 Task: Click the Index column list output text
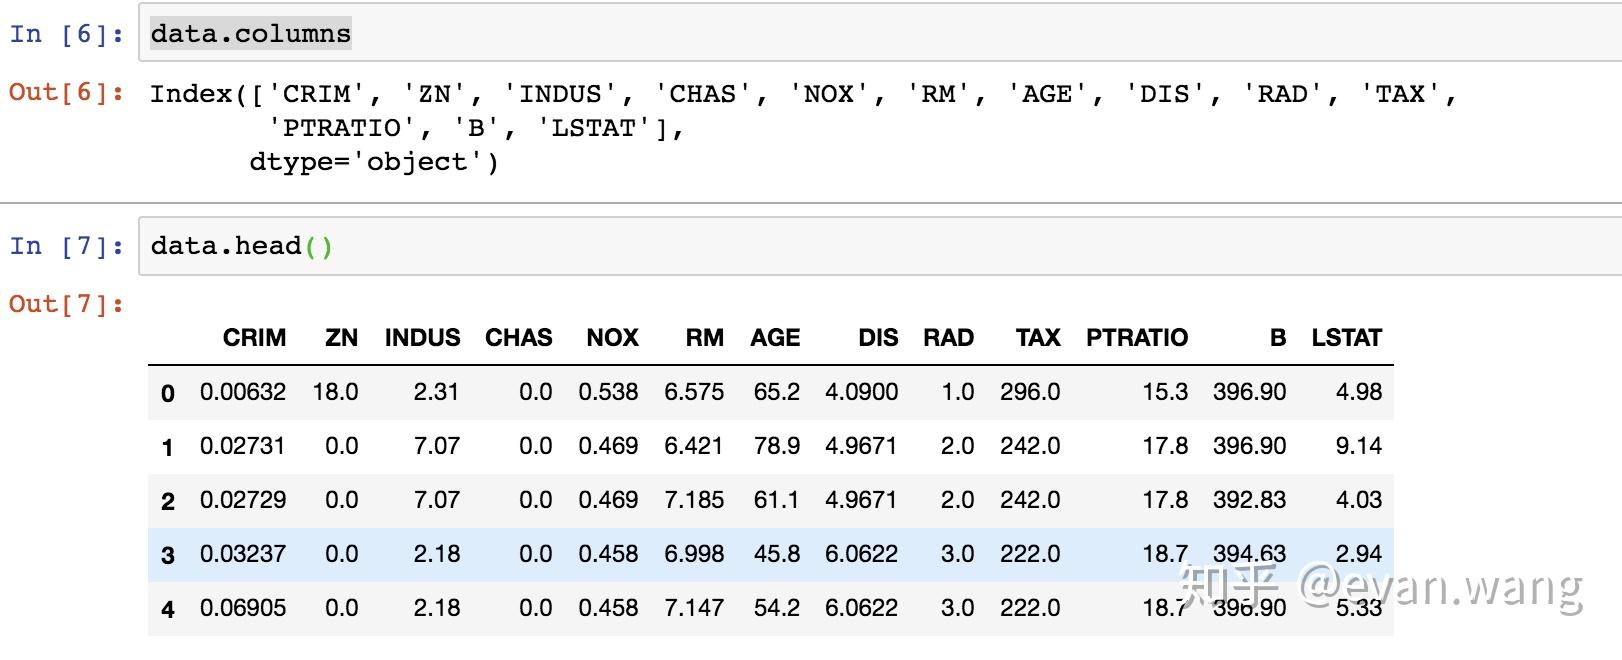click(x=803, y=127)
